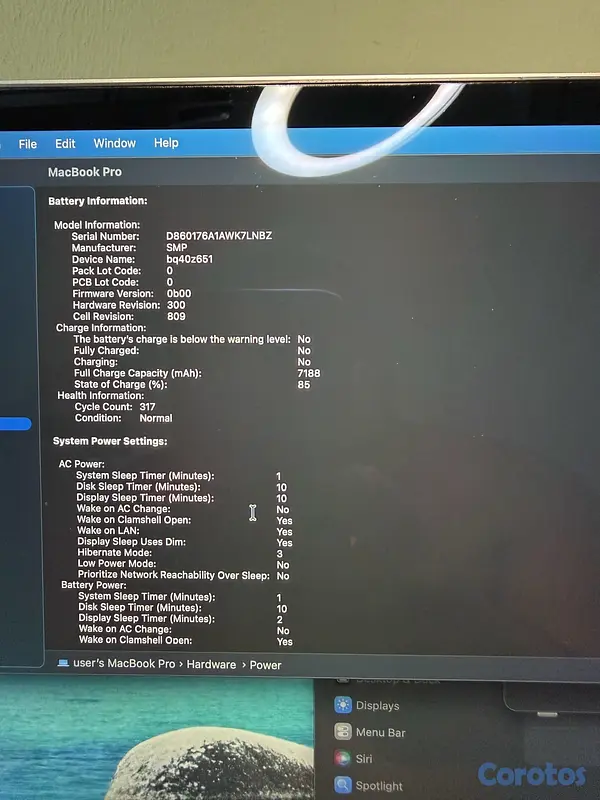600x800 pixels.
Task: Open the Help menu
Action: [x=166, y=142]
